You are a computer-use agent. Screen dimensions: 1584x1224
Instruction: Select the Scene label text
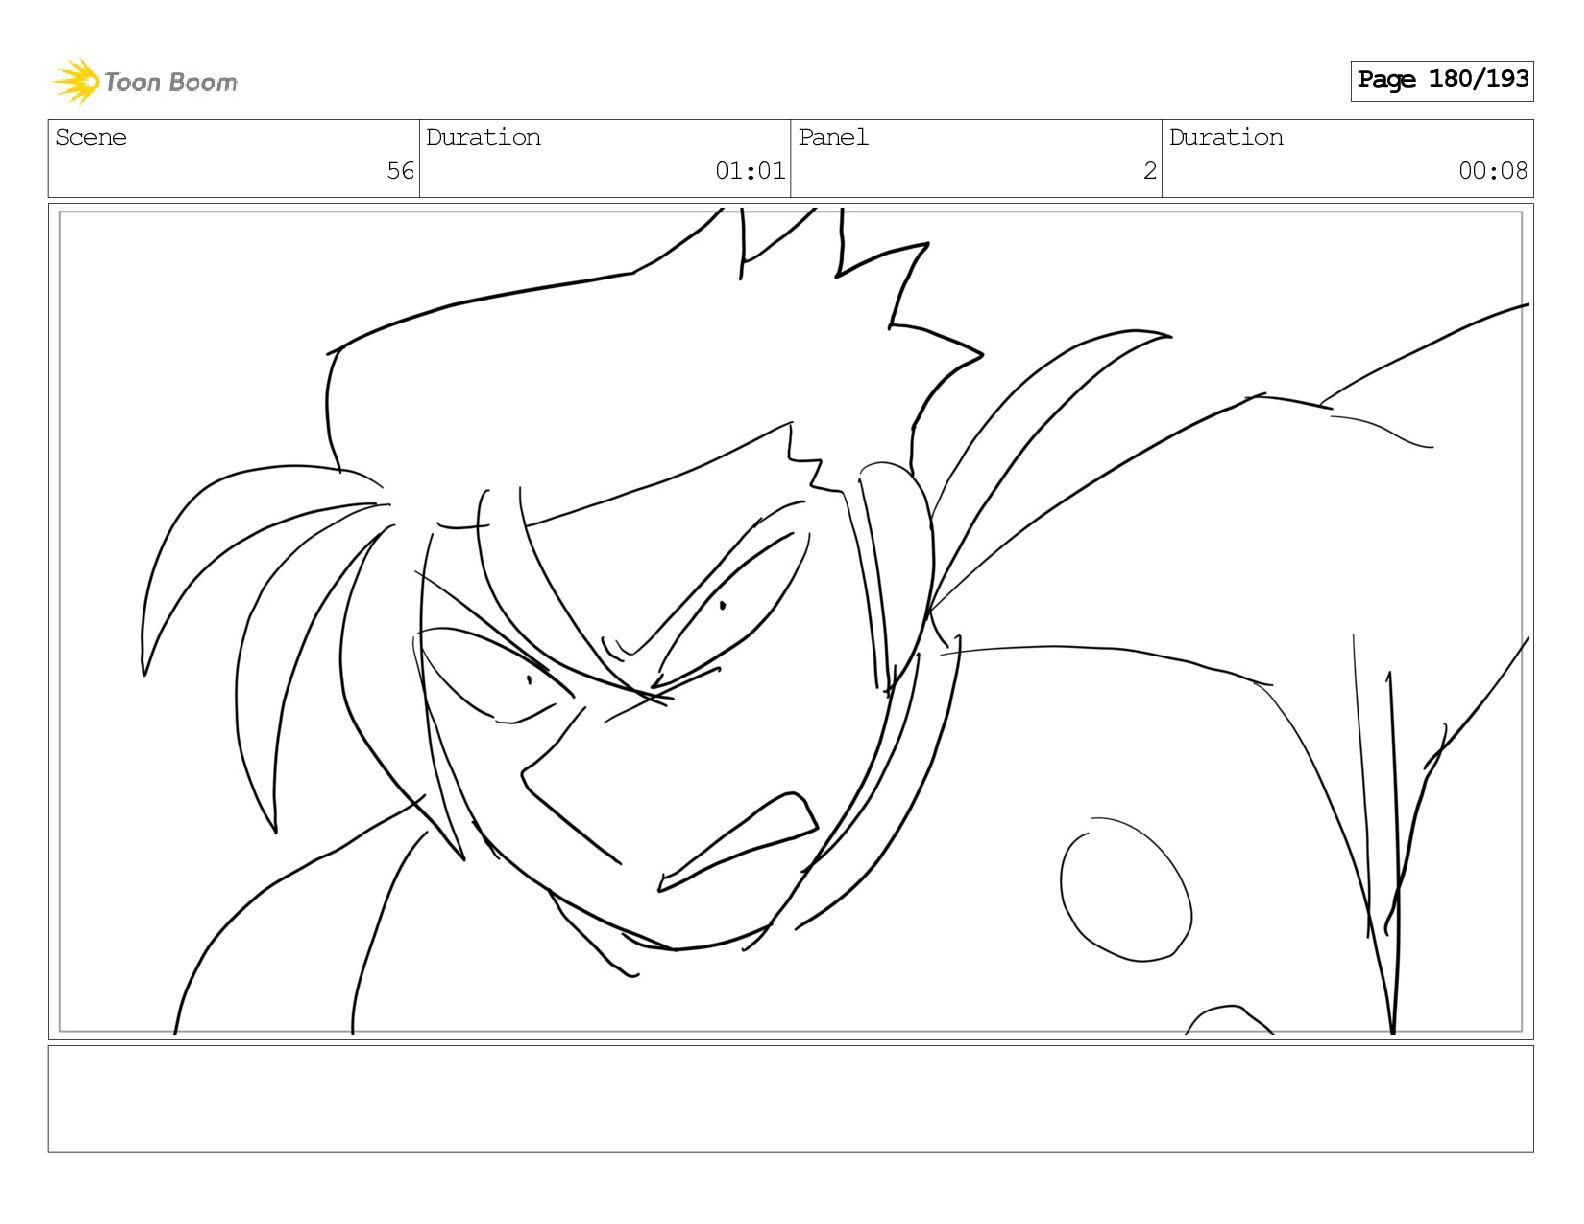[x=91, y=137]
